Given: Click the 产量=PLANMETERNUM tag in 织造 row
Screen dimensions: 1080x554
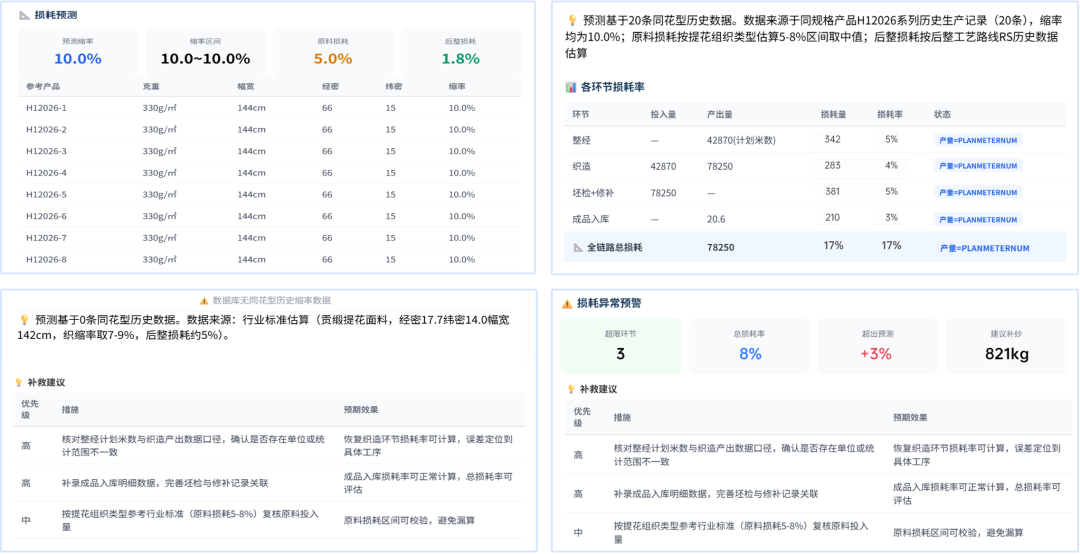Looking at the screenshot, I should (978, 166).
